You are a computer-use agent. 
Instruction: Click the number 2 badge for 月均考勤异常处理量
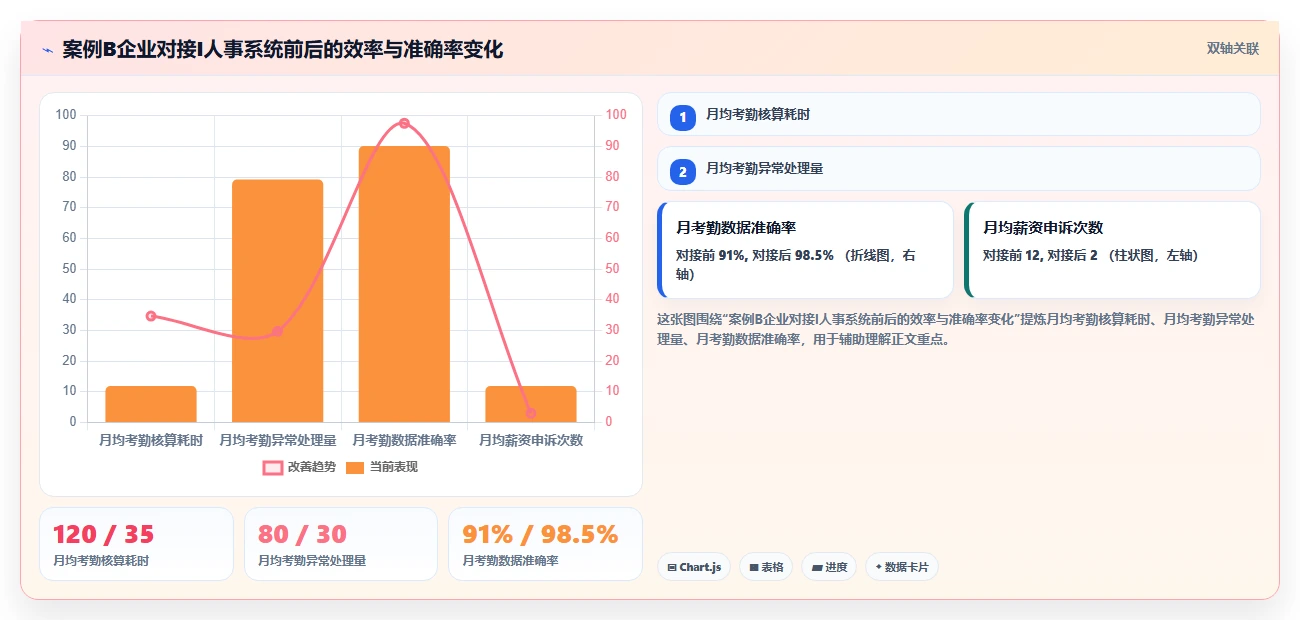pos(683,172)
